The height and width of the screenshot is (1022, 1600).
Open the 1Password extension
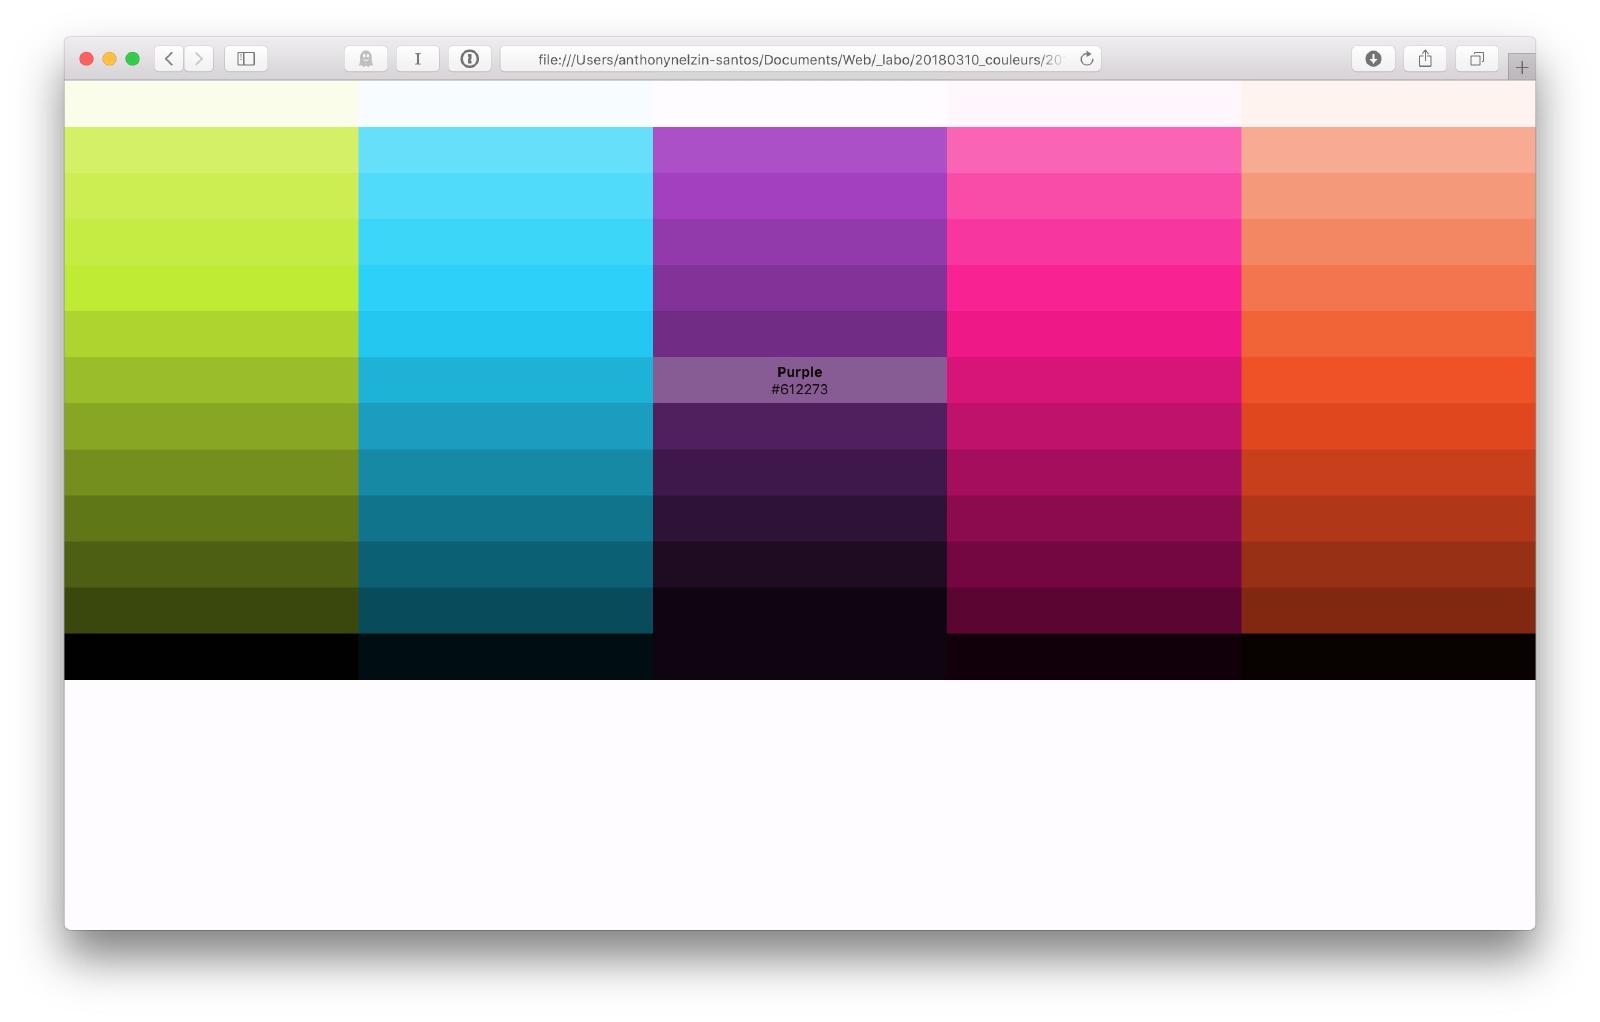(x=469, y=59)
